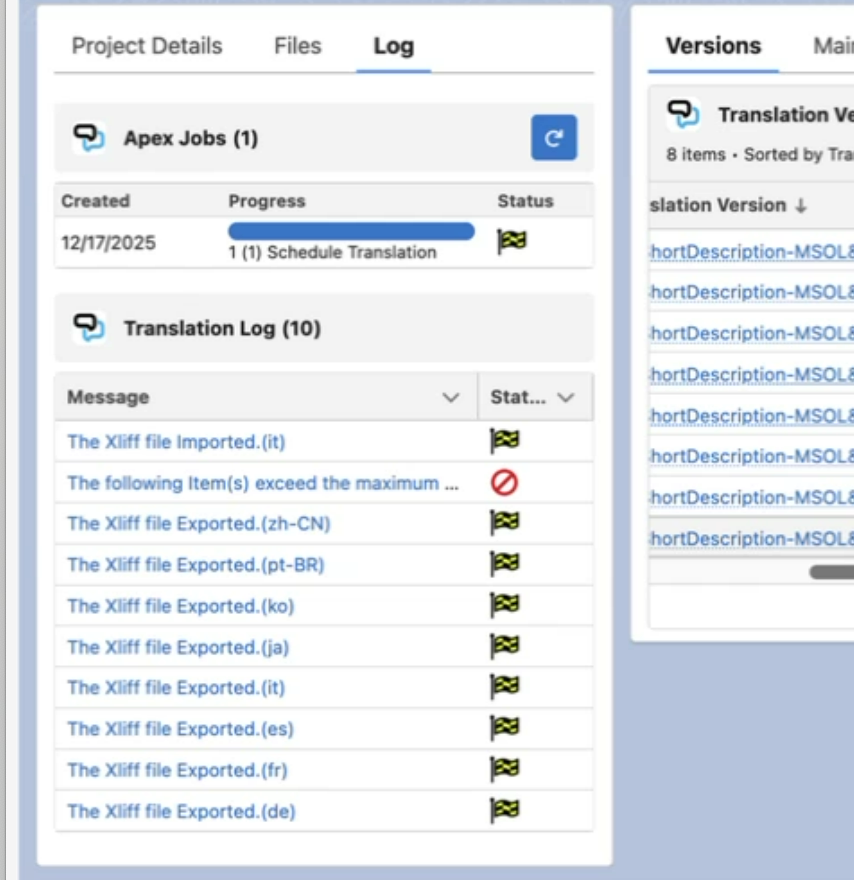Click the Translation Log section logo icon

[x=90, y=328]
